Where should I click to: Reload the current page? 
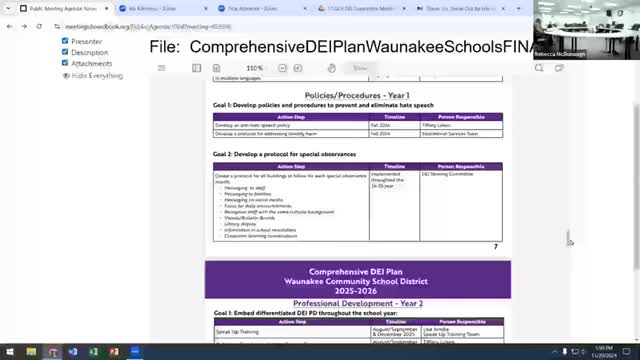39,27
